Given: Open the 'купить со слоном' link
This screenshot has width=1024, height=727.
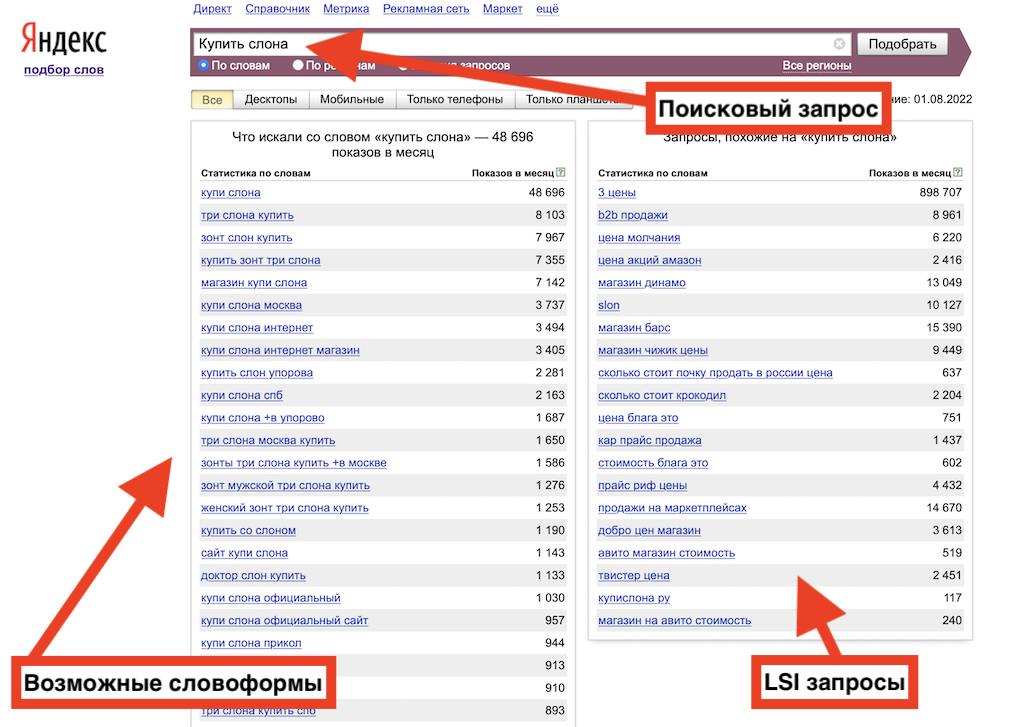Looking at the screenshot, I should [248, 530].
